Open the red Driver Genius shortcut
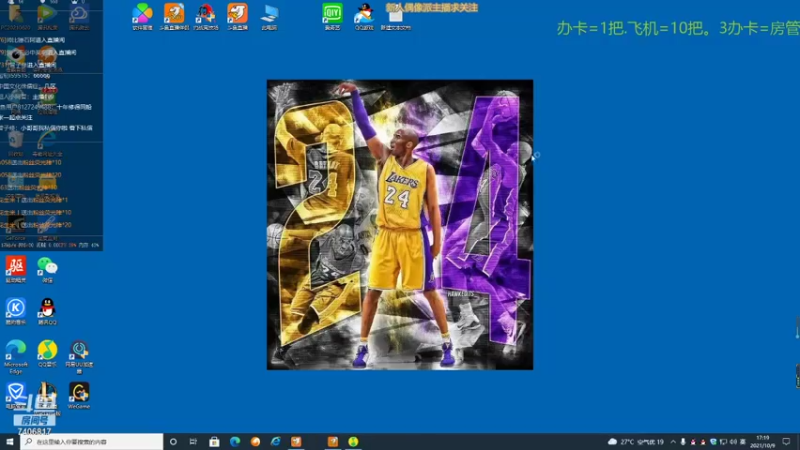800x450 pixels. pyautogui.click(x=16, y=269)
